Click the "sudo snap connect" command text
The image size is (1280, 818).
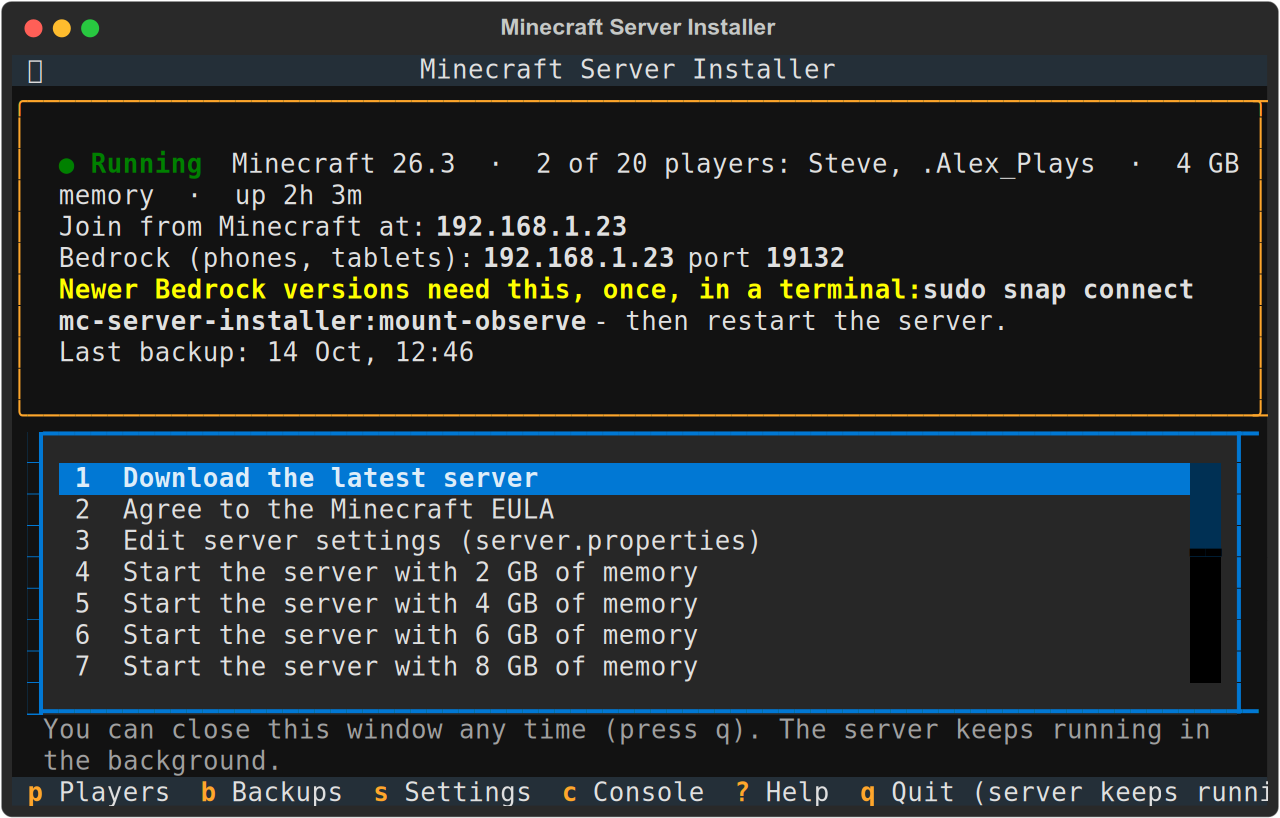tap(1059, 290)
